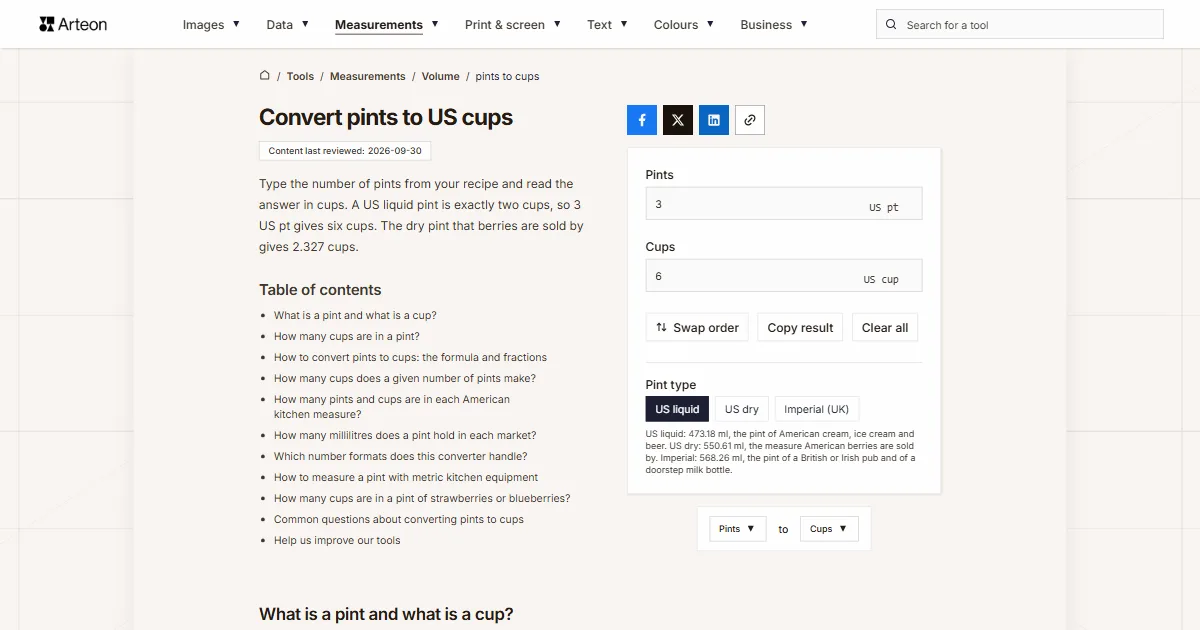Open 'How to measure a pint with metric' link
The width and height of the screenshot is (1200, 630).
coord(406,477)
